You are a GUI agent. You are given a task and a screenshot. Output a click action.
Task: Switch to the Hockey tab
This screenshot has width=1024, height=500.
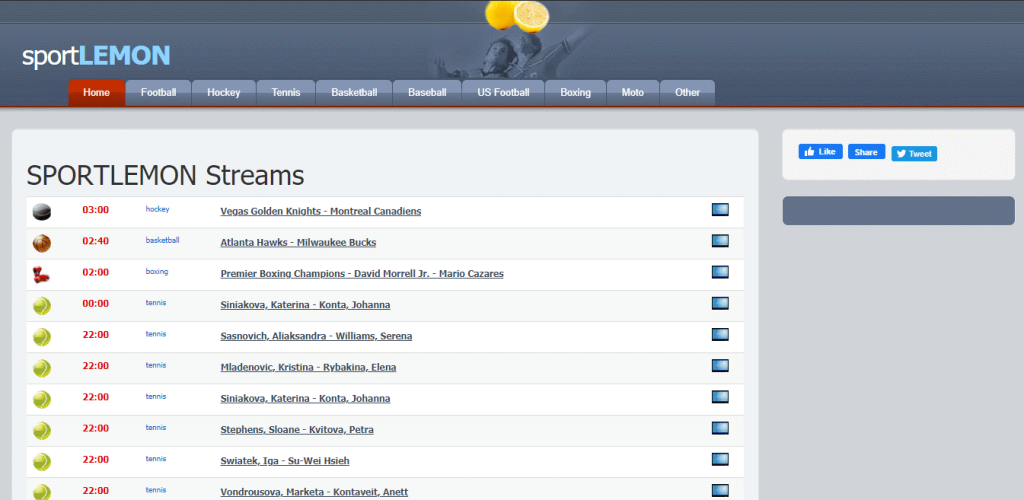[224, 93]
